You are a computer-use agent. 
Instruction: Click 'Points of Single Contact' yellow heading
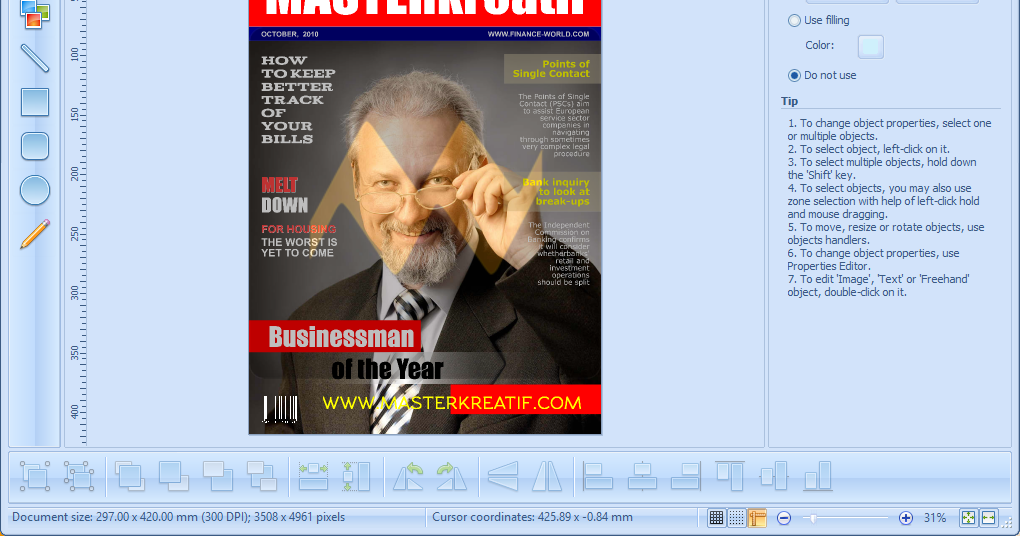tap(551, 68)
